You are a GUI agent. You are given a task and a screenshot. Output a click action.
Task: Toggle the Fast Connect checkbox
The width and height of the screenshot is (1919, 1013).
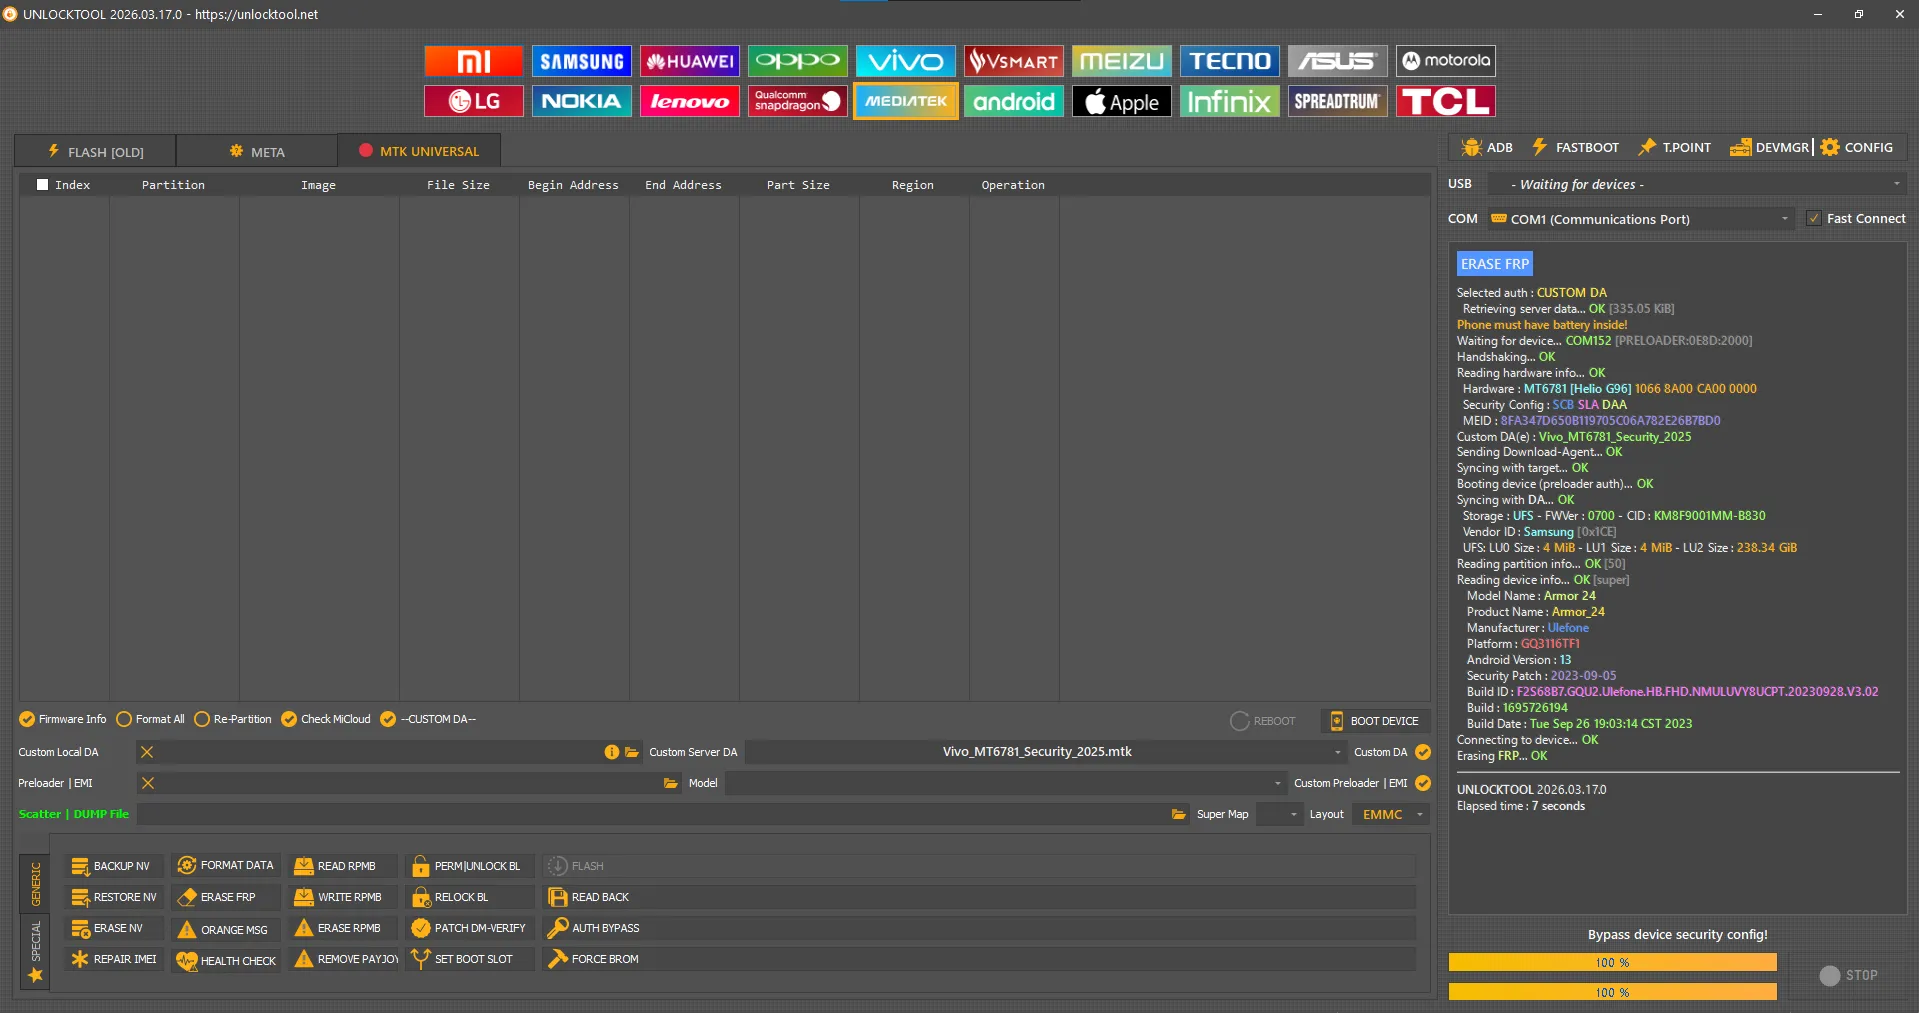pyautogui.click(x=1814, y=219)
